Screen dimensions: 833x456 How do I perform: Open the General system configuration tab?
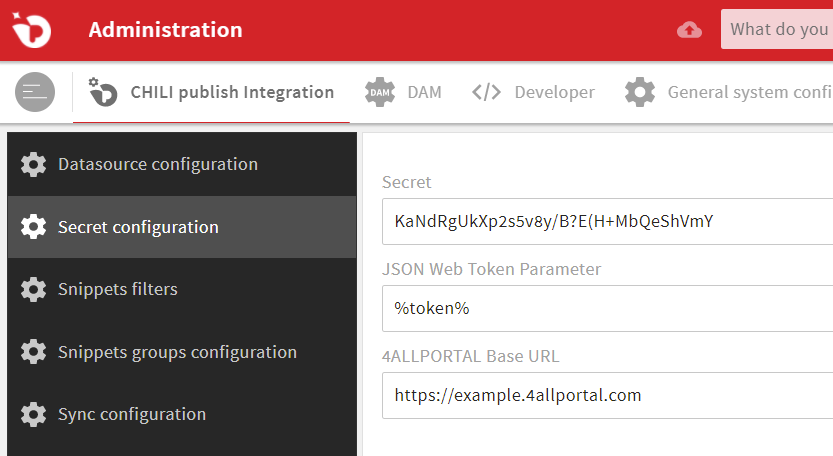click(x=727, y=92)
